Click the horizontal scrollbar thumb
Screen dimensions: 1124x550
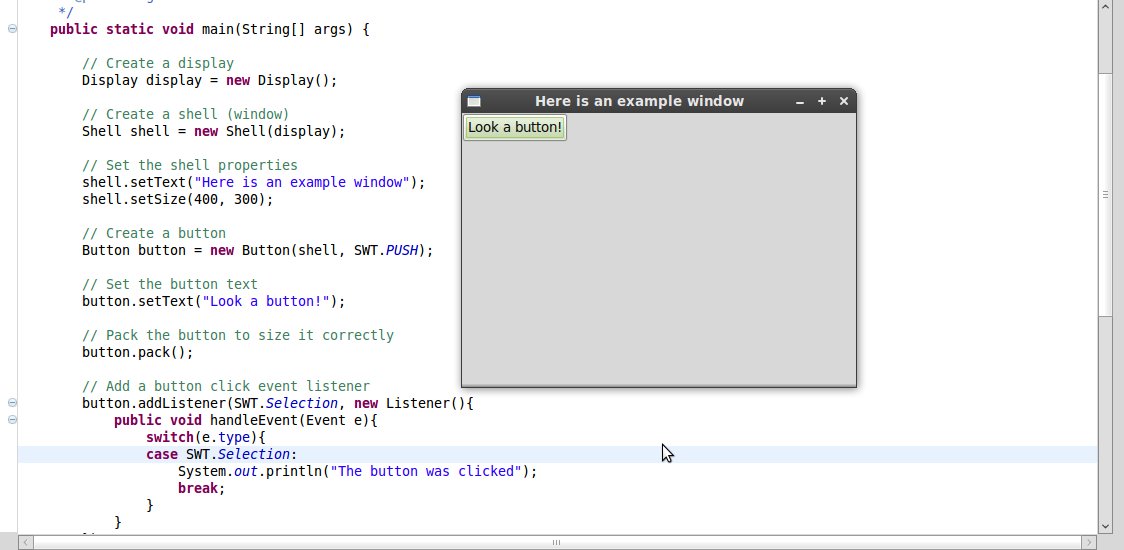click(x=556, y=542)
